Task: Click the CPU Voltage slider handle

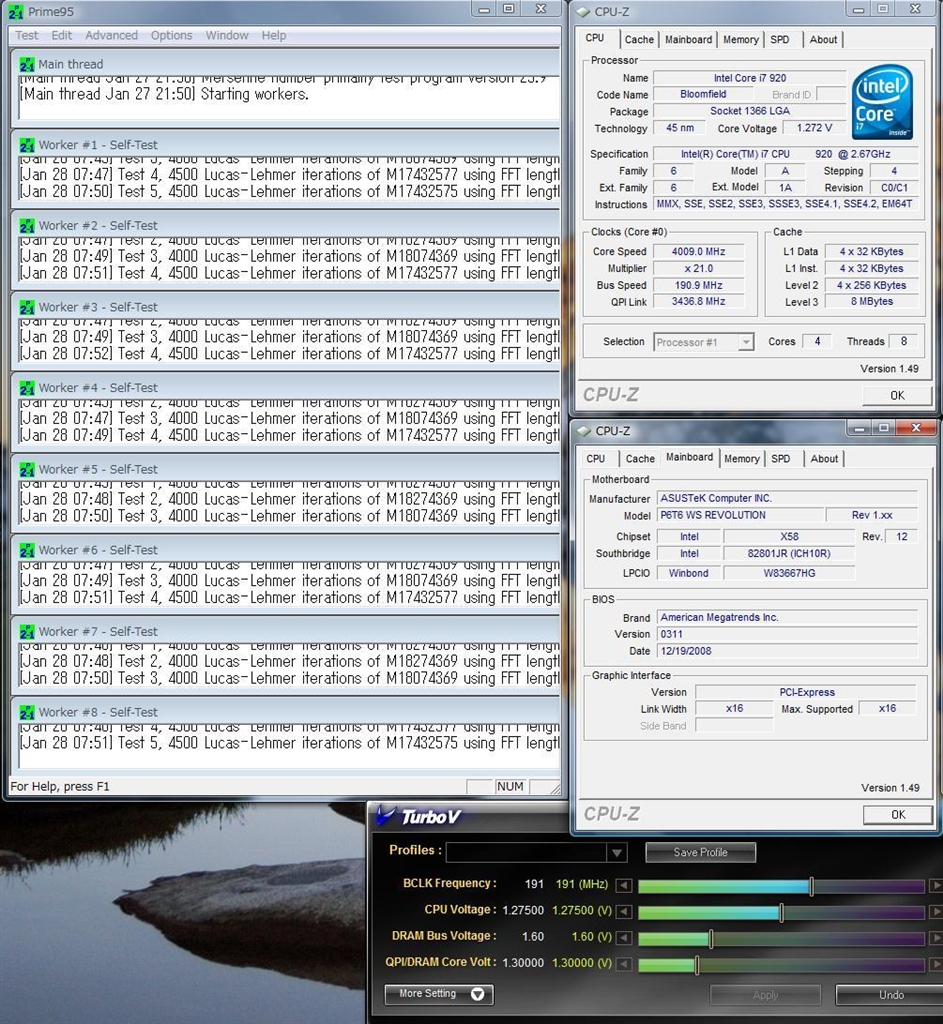Action: click(x=781, y=912)
